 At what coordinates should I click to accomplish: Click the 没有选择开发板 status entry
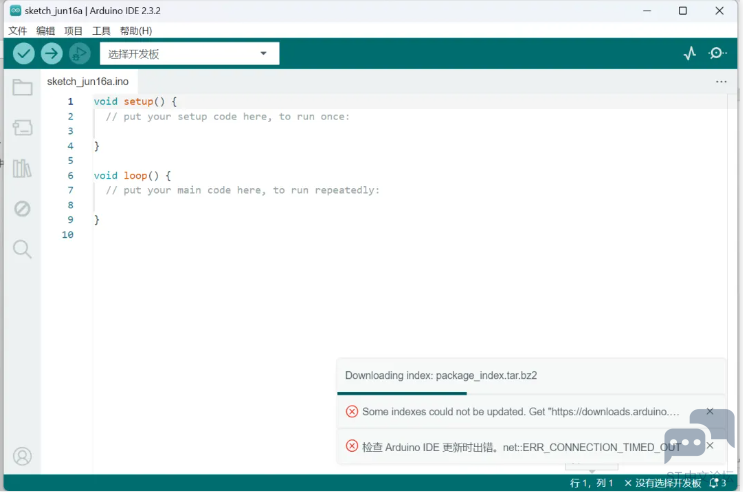pos(662,483)
